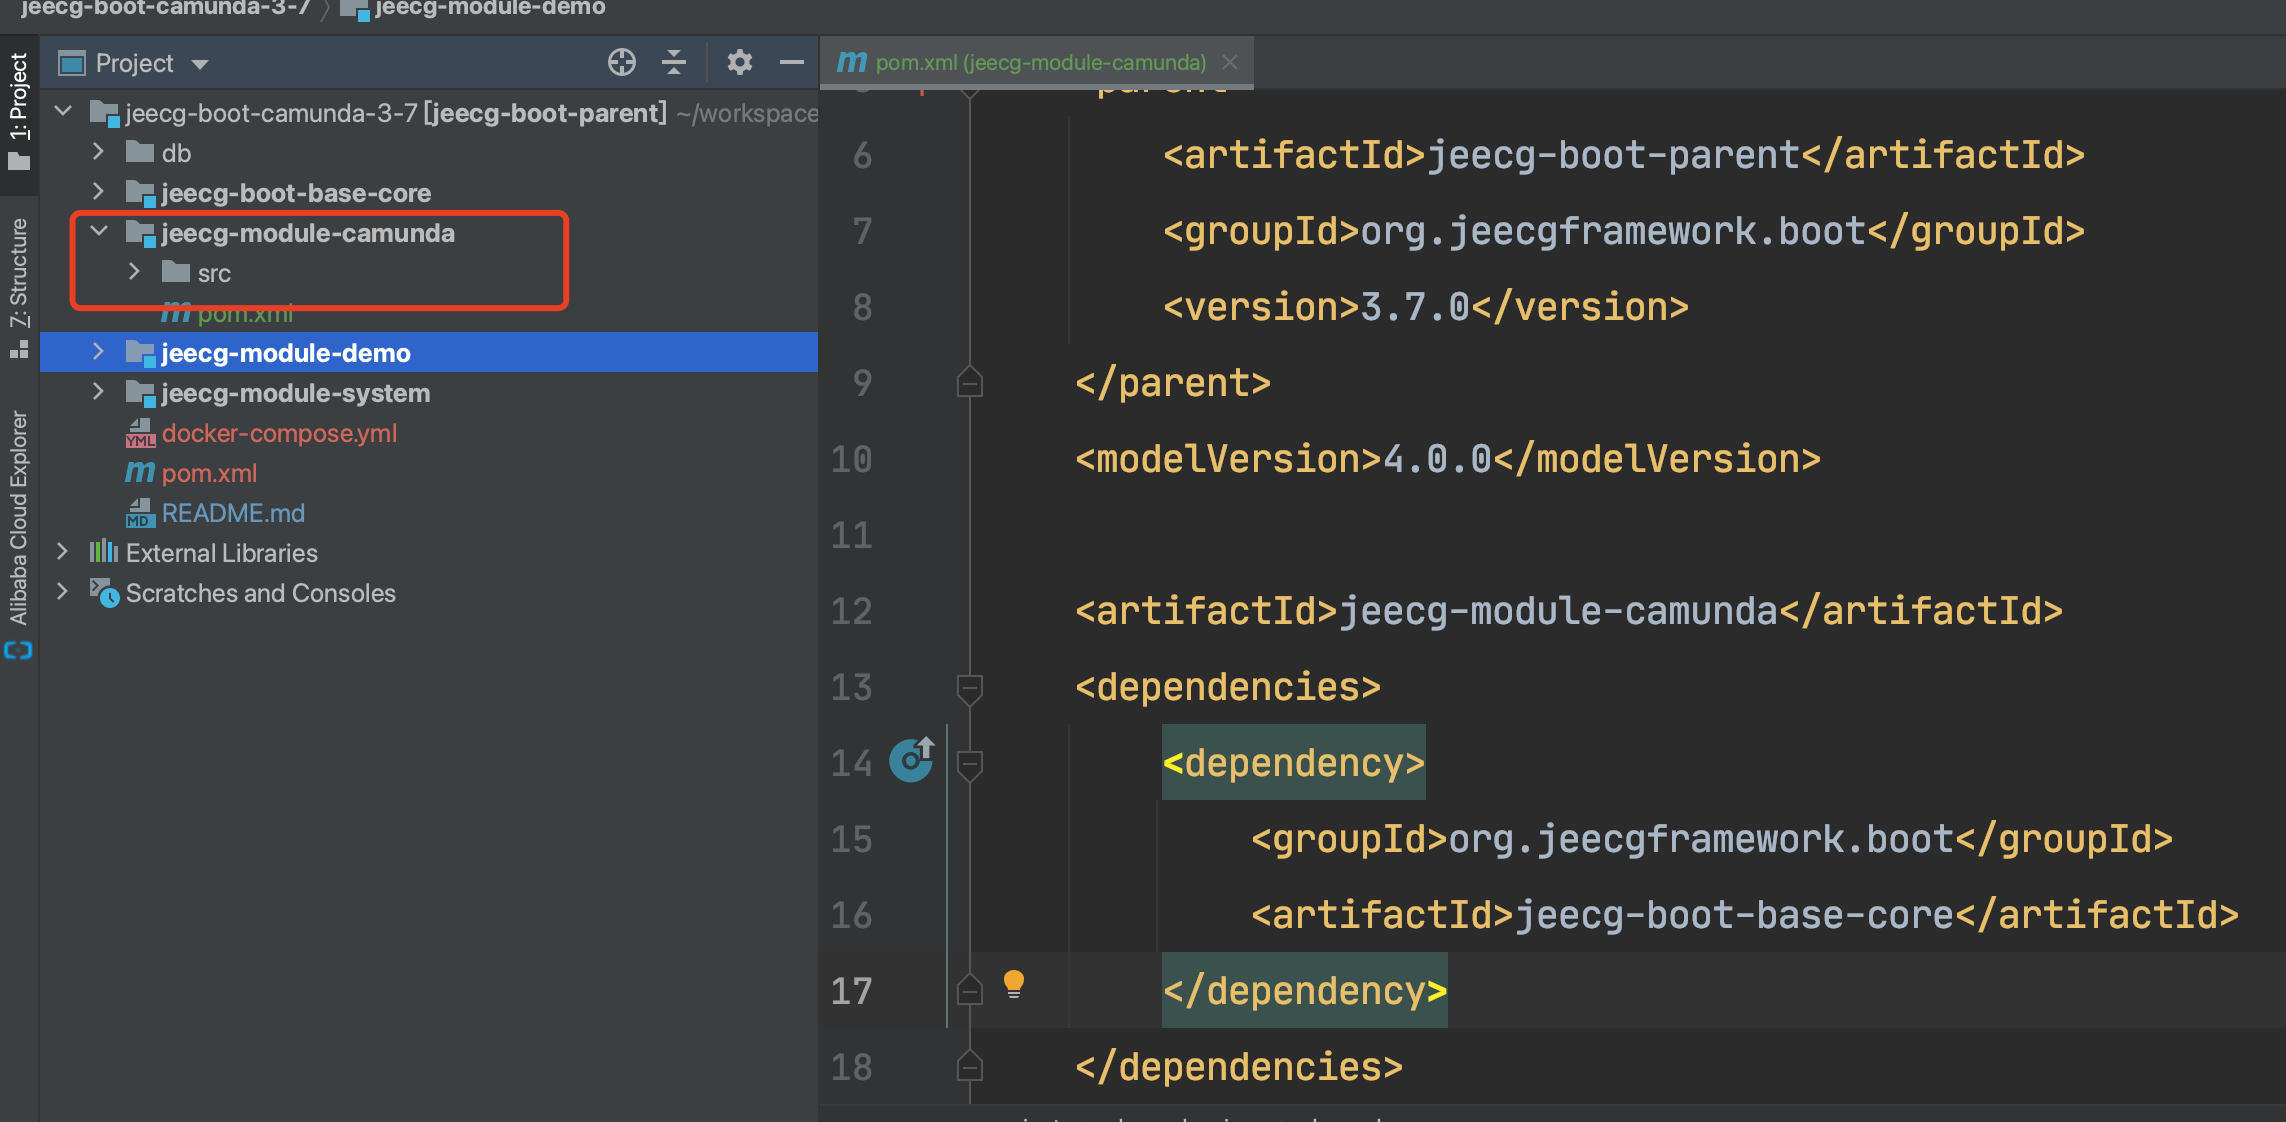
Task: Expand Scratches and Consoles node
Action: click(x=63, y=592)
